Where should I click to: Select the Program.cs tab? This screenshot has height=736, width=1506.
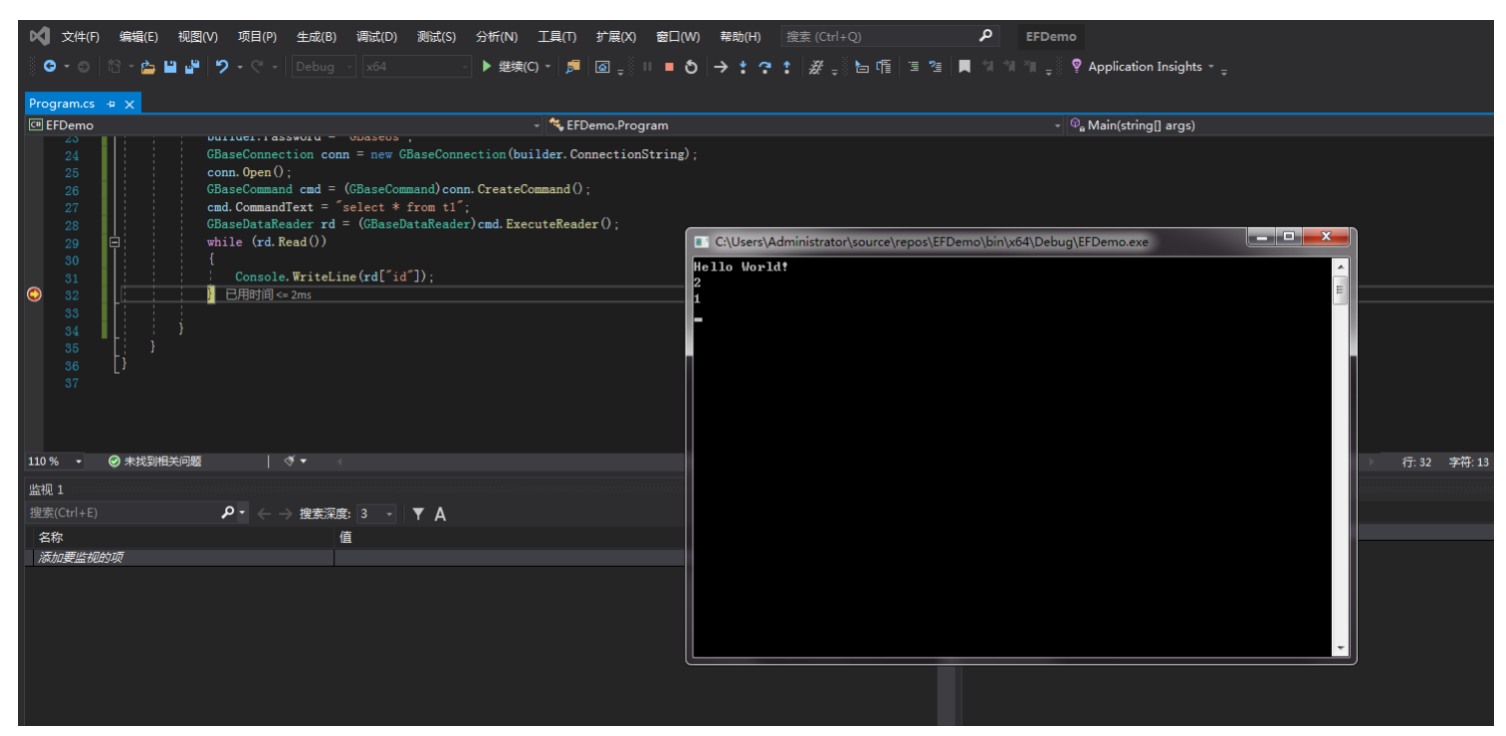coord(62,104)
